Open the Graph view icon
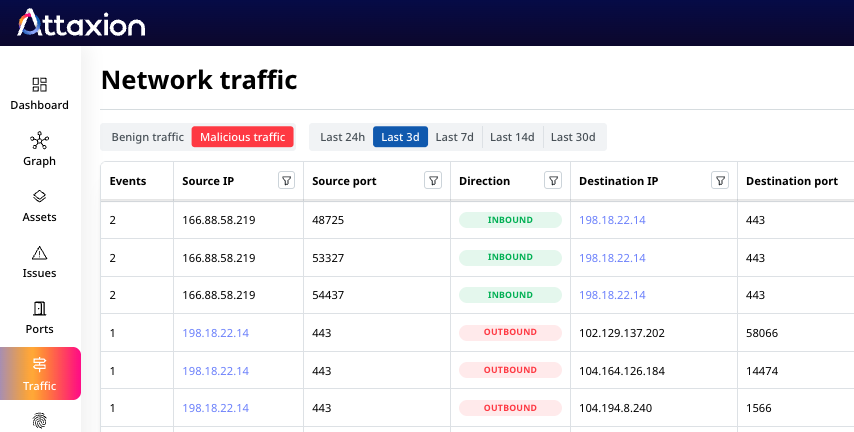The image size is (854, 432). click(x=40, y=141)
